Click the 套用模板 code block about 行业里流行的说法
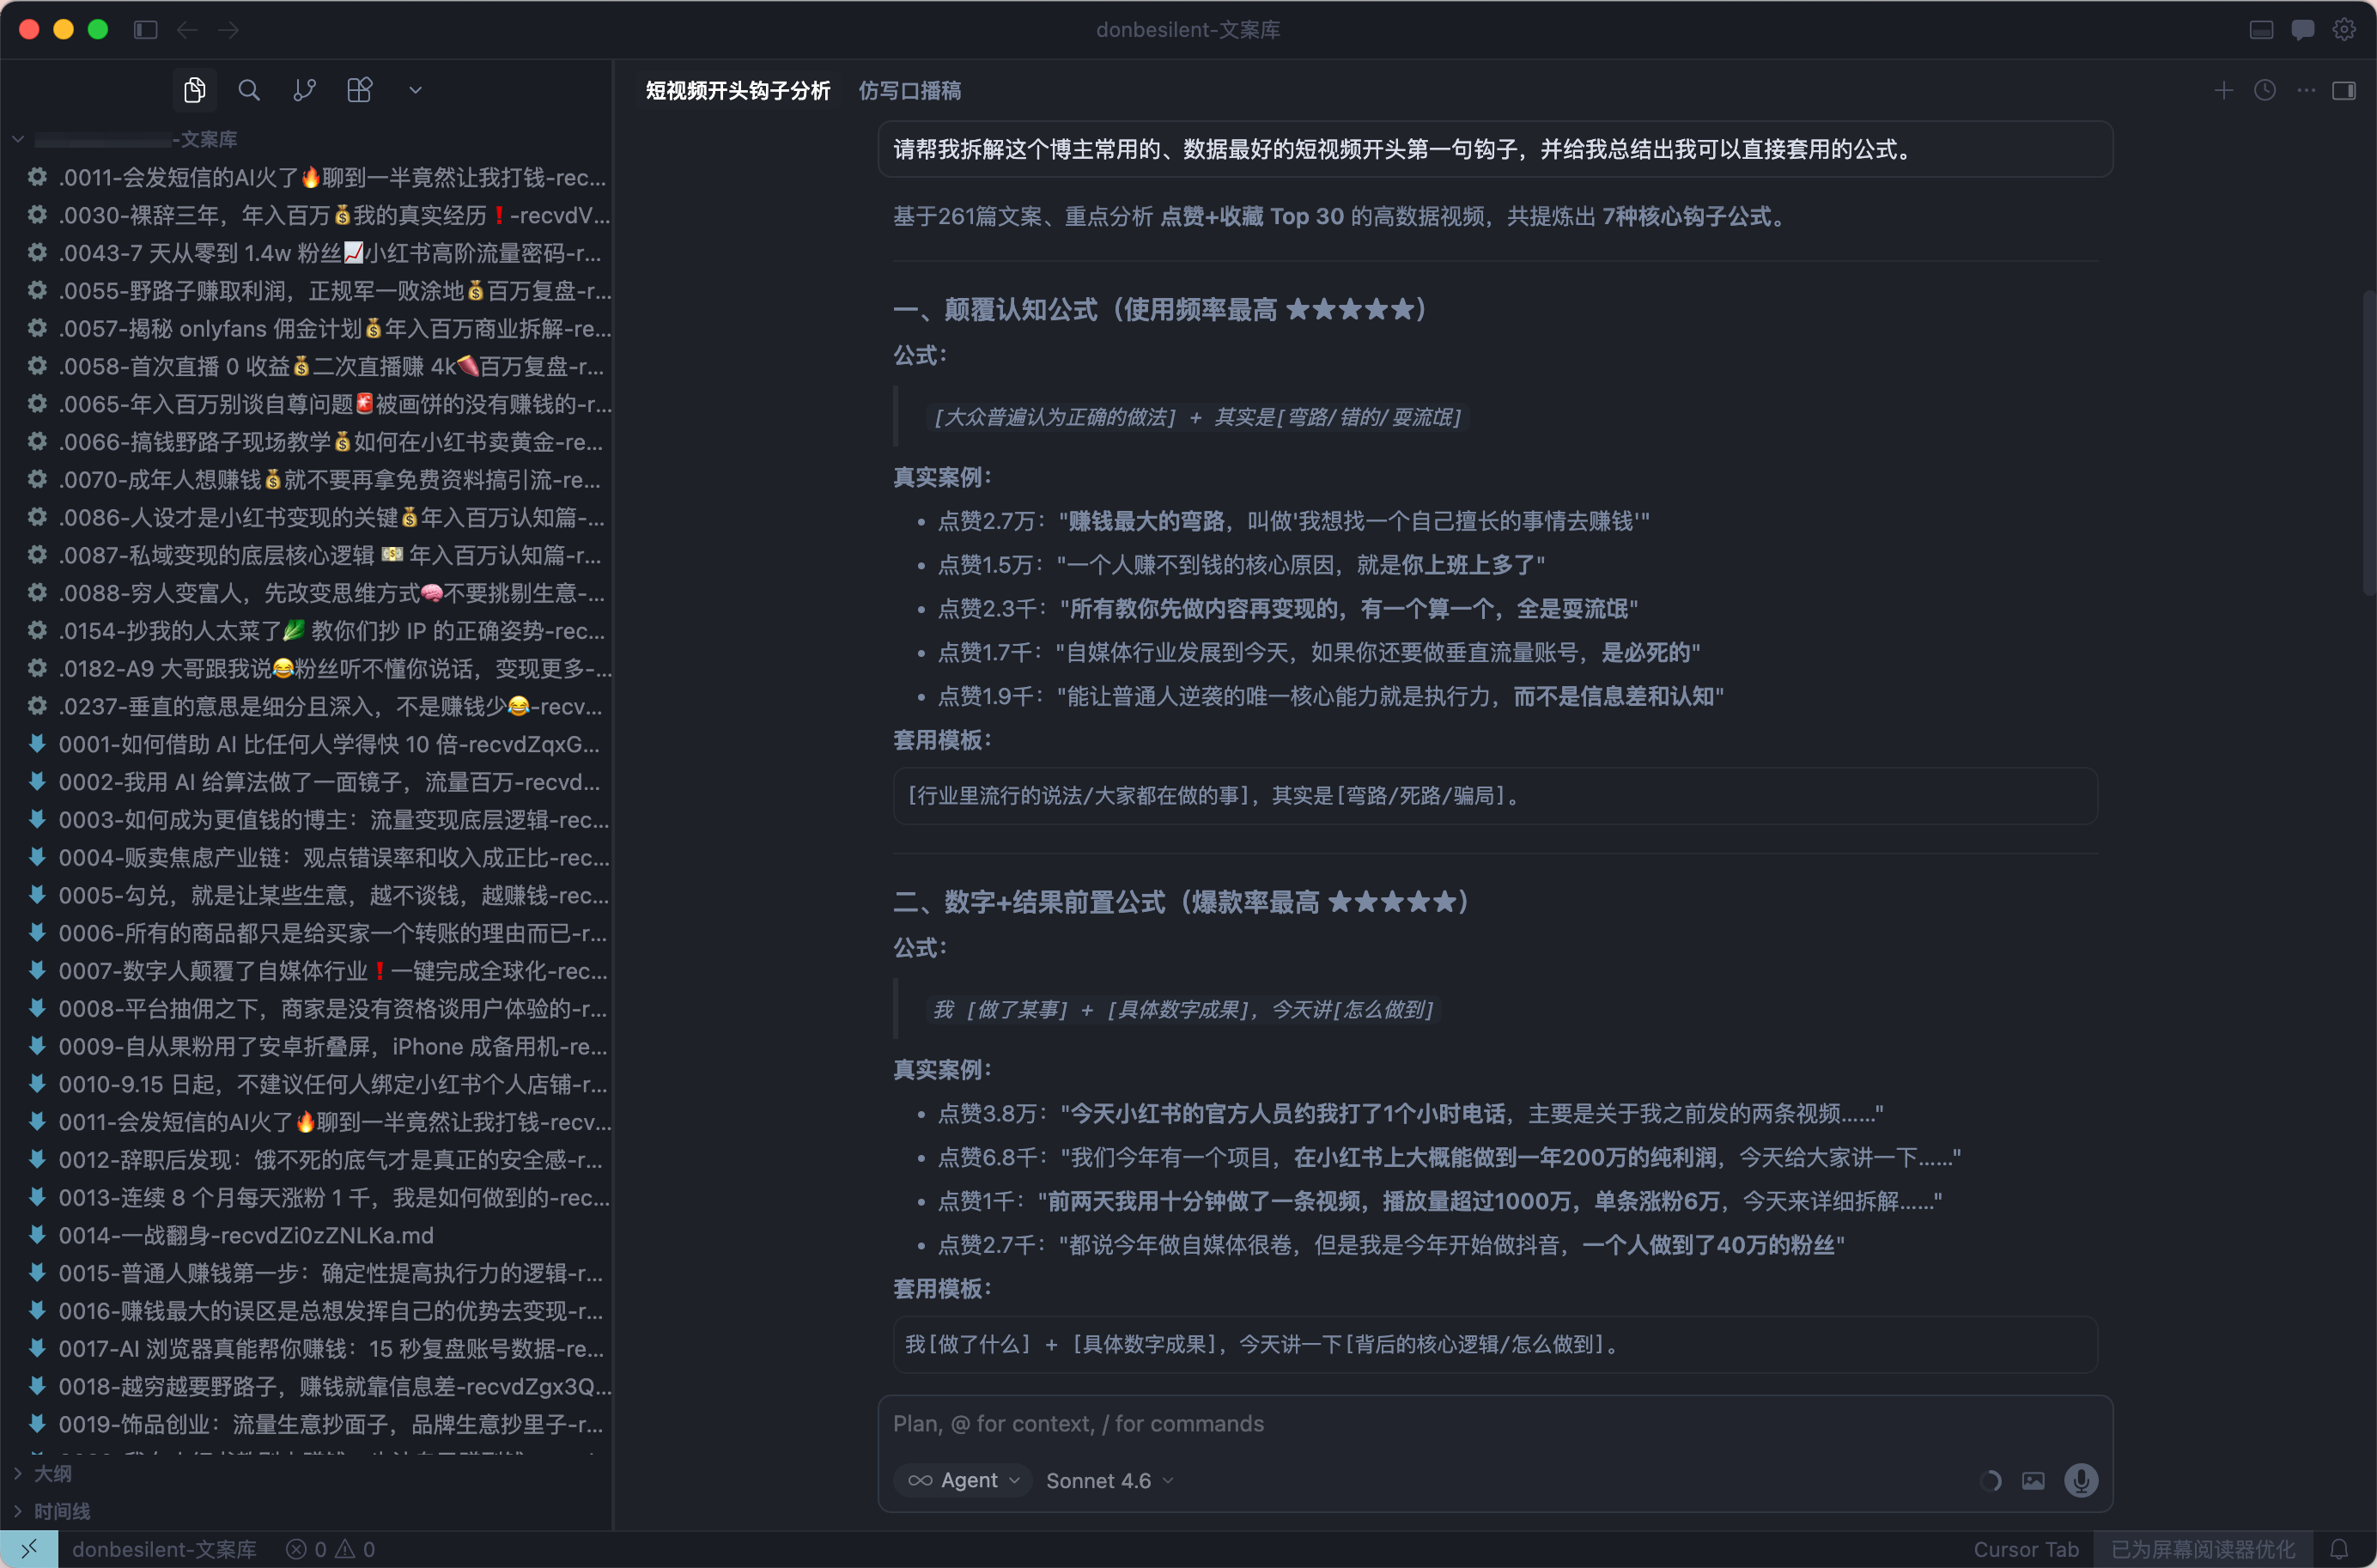This screenshot has height=1568, width=2377. (1495, 795)
